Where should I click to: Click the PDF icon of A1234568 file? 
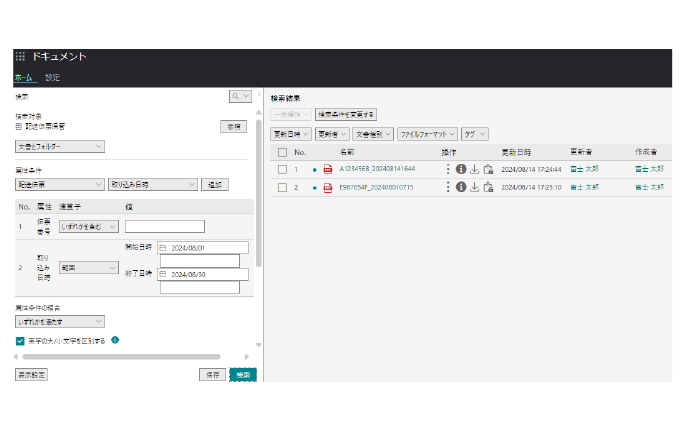tap(328, 169)
